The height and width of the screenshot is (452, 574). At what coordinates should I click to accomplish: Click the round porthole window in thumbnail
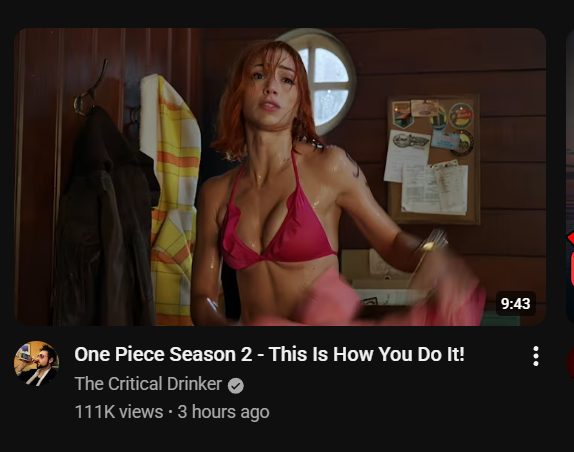(x=322, y=82)
